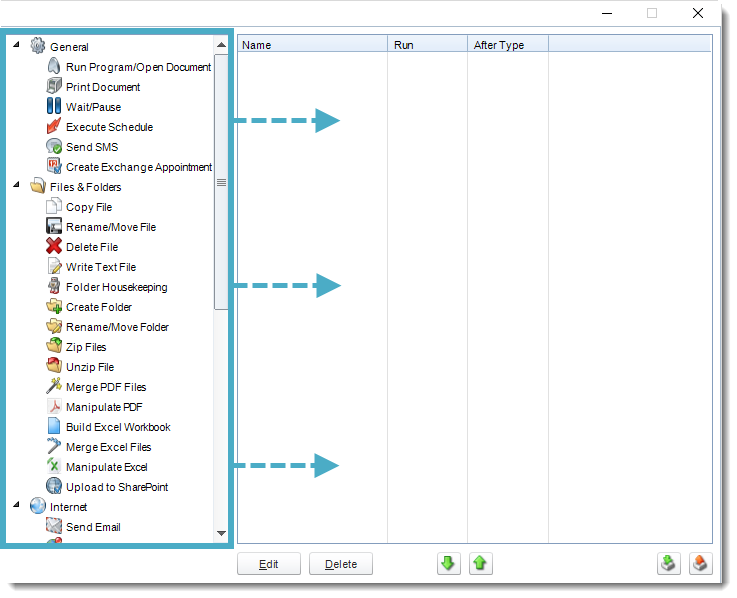Click the Manipulate PDF icon
737x598 pixels.
[x=54, y=406]
